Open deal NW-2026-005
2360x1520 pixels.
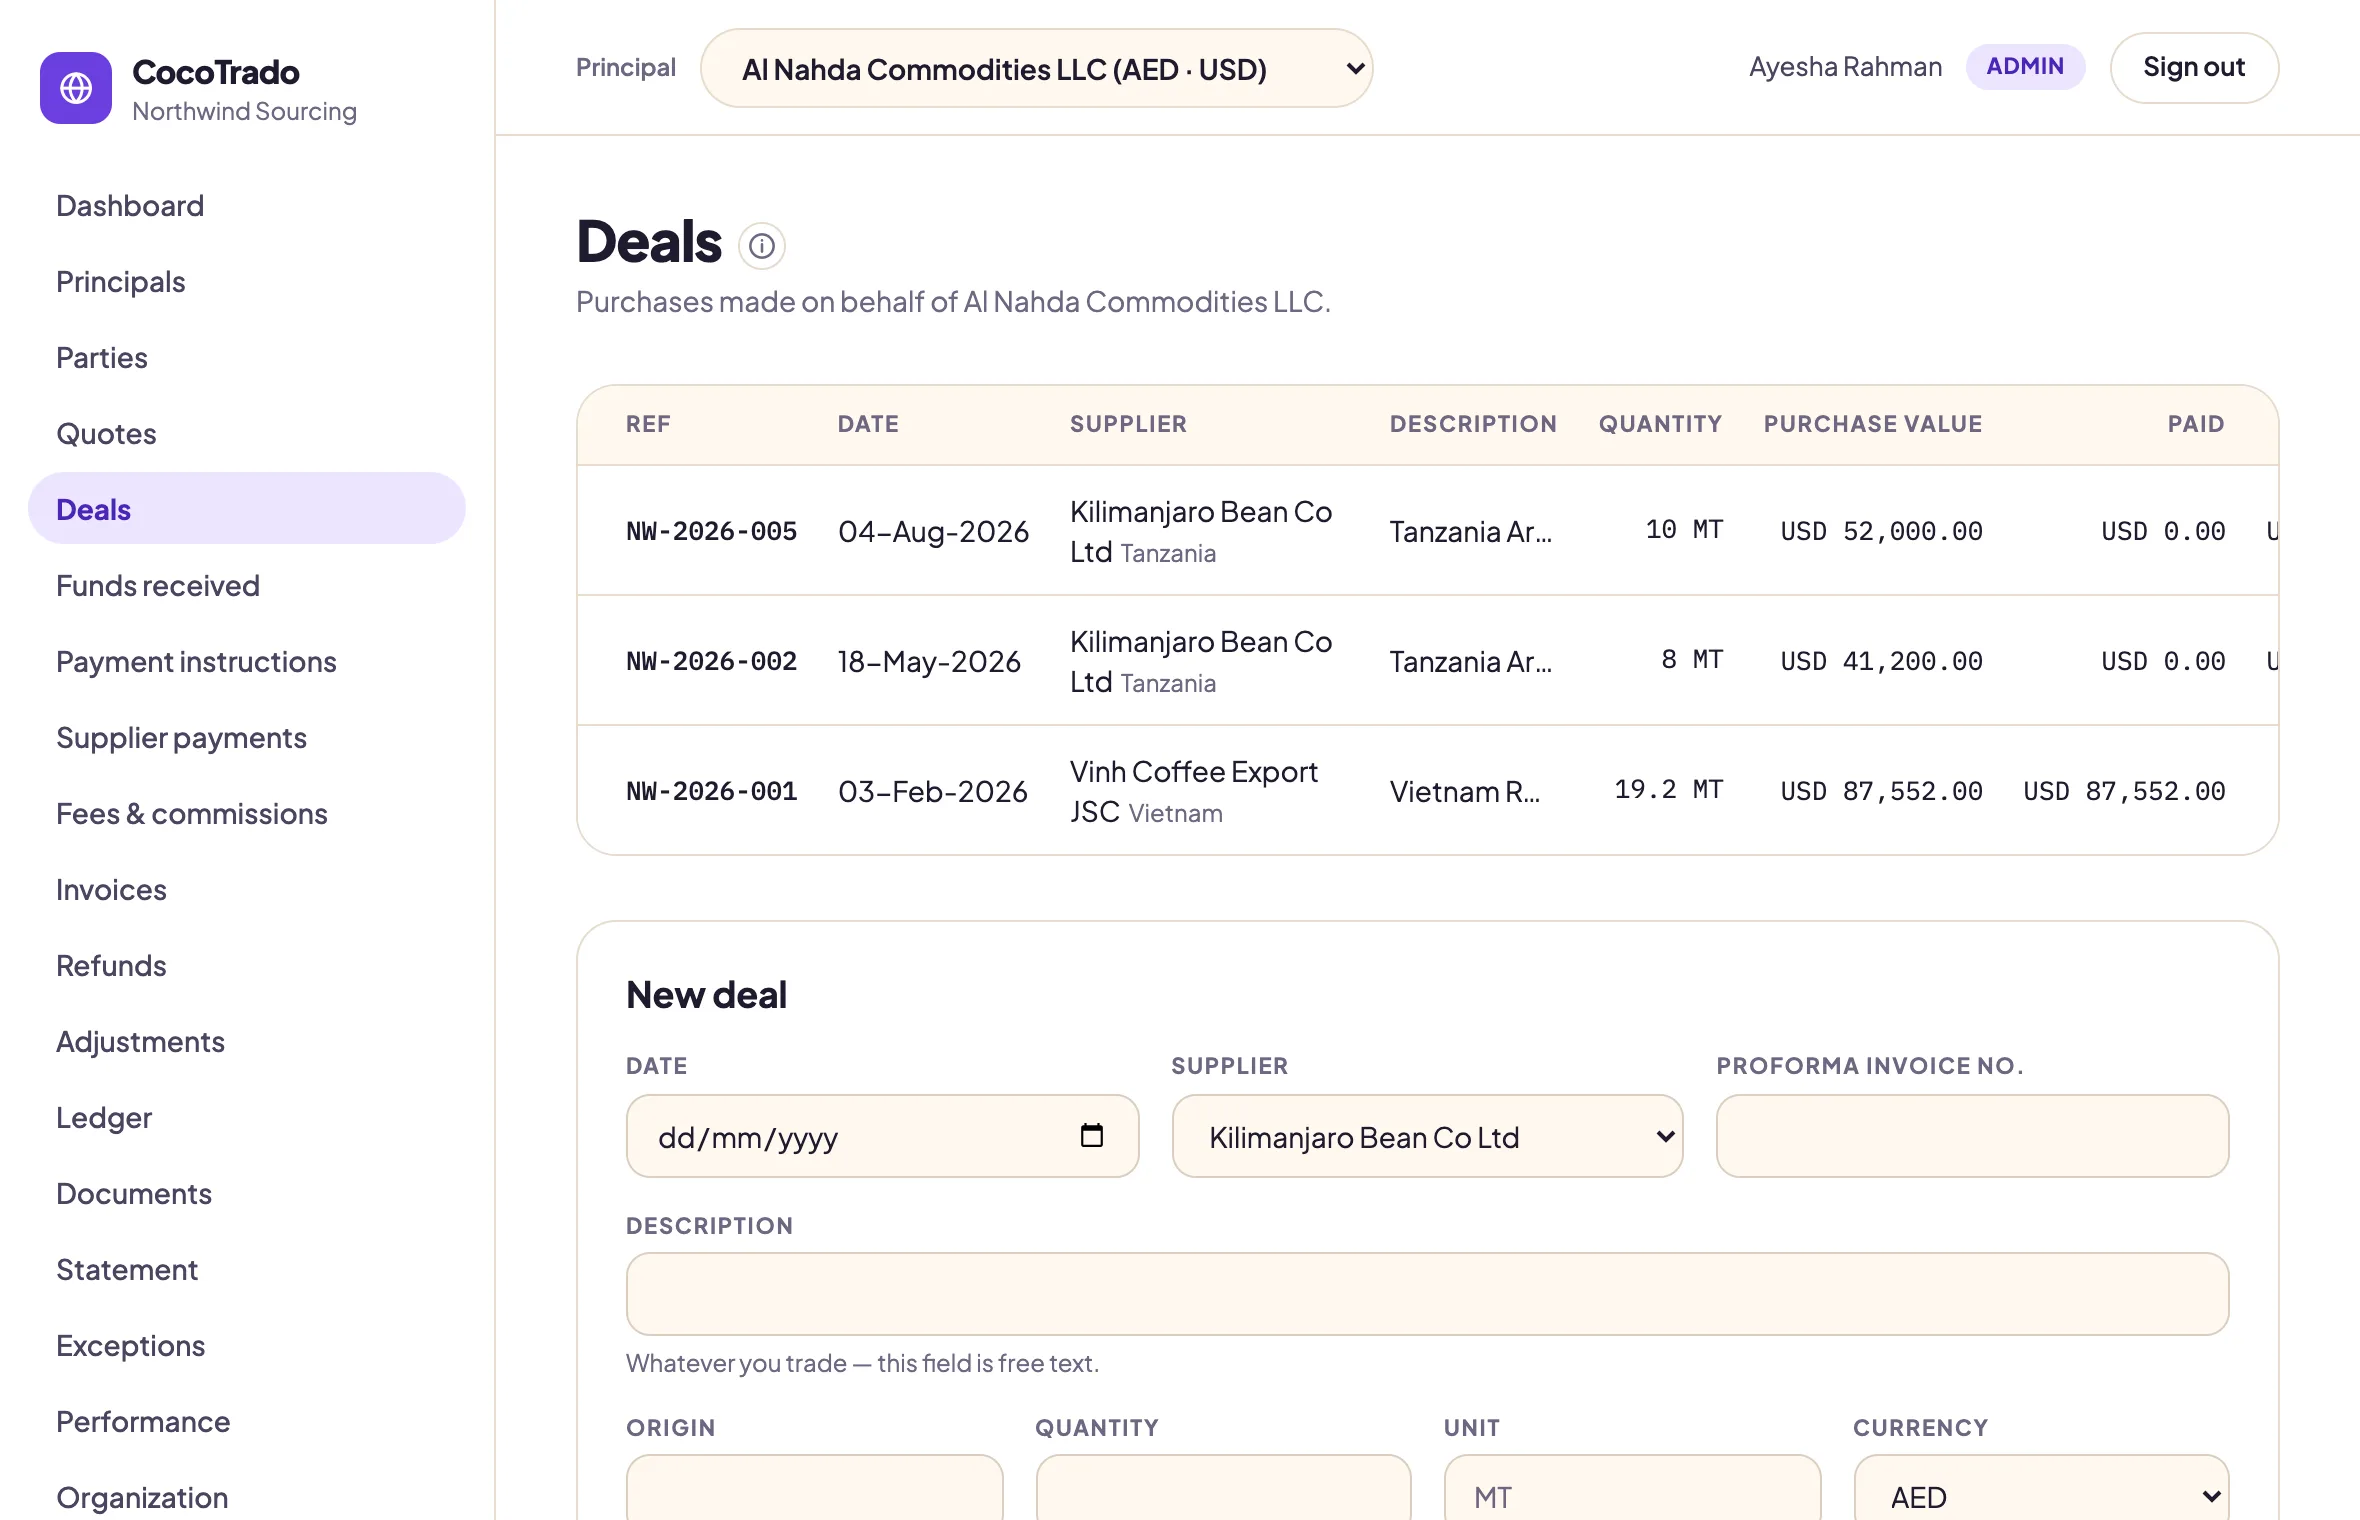(711, 531)
